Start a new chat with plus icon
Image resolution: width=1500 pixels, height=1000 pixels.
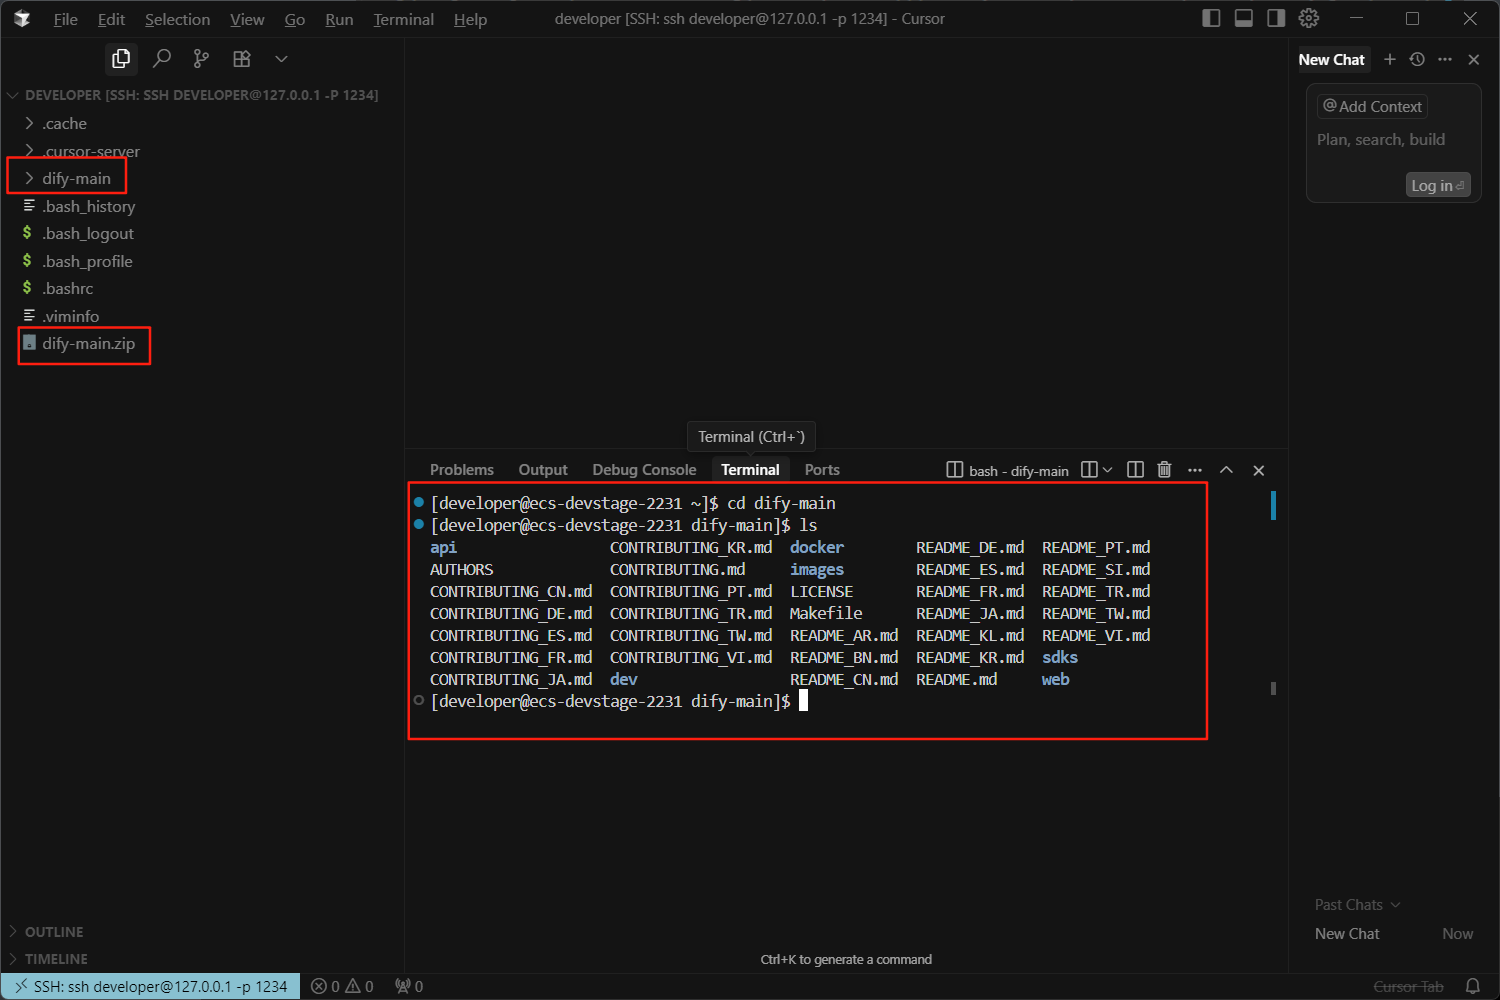(x=1389, y=60)
